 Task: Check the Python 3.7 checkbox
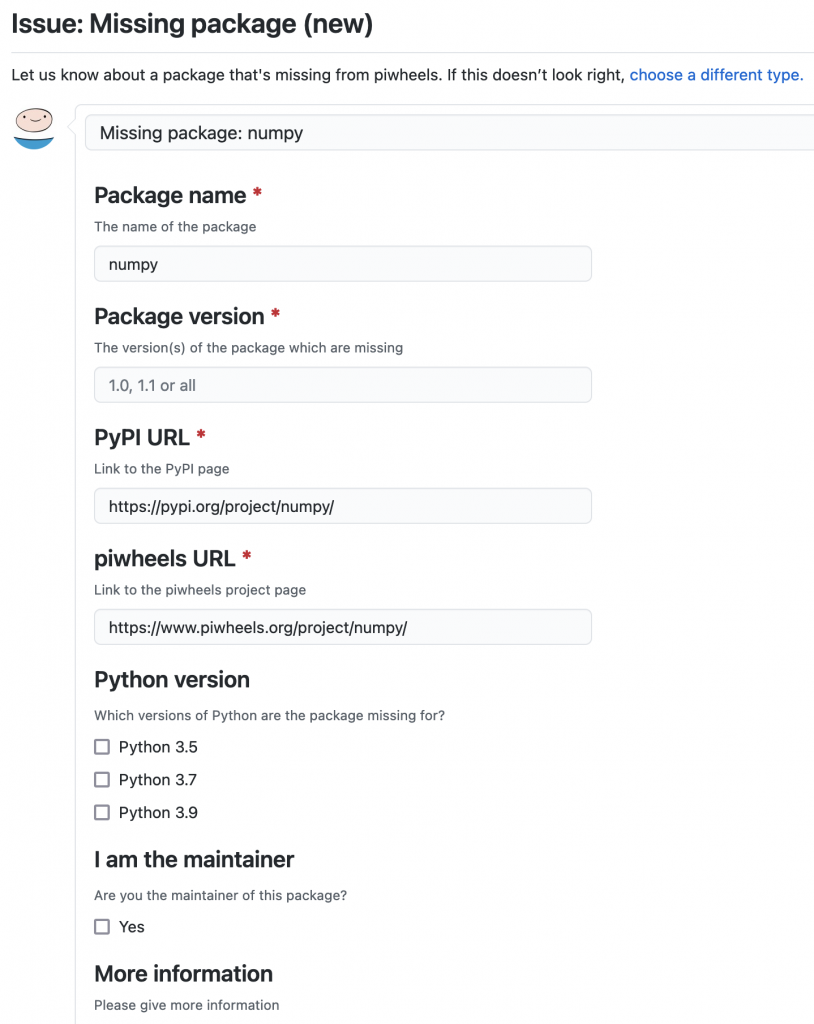point(102,779)
